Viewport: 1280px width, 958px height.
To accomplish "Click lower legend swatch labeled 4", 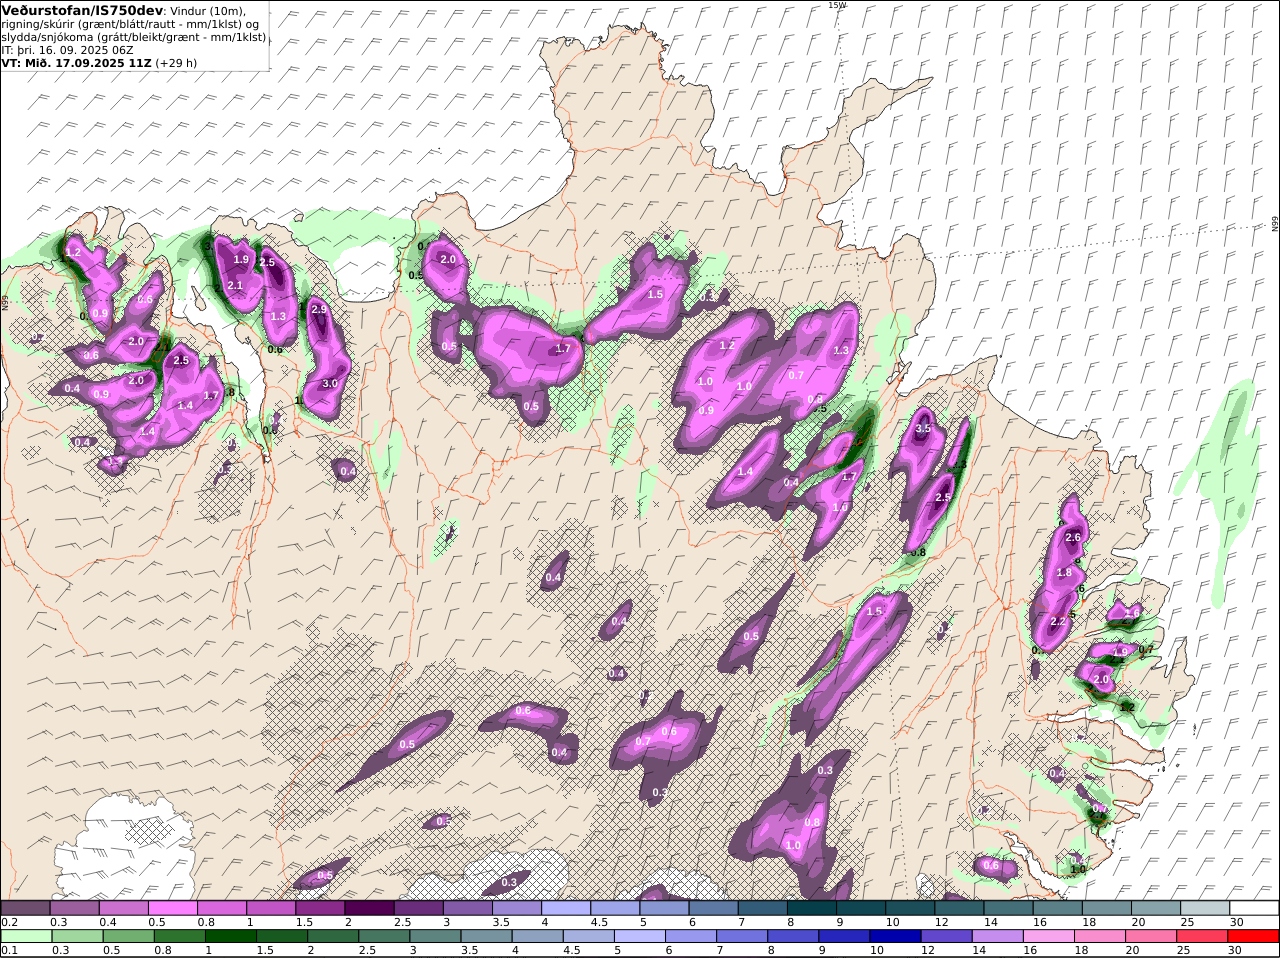I will click(537, 937).
